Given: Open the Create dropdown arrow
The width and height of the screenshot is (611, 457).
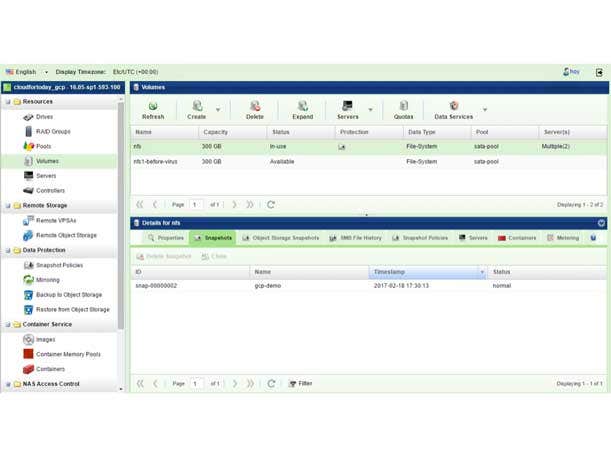Looking at the screenshot, I should click(x=218, y=110).
